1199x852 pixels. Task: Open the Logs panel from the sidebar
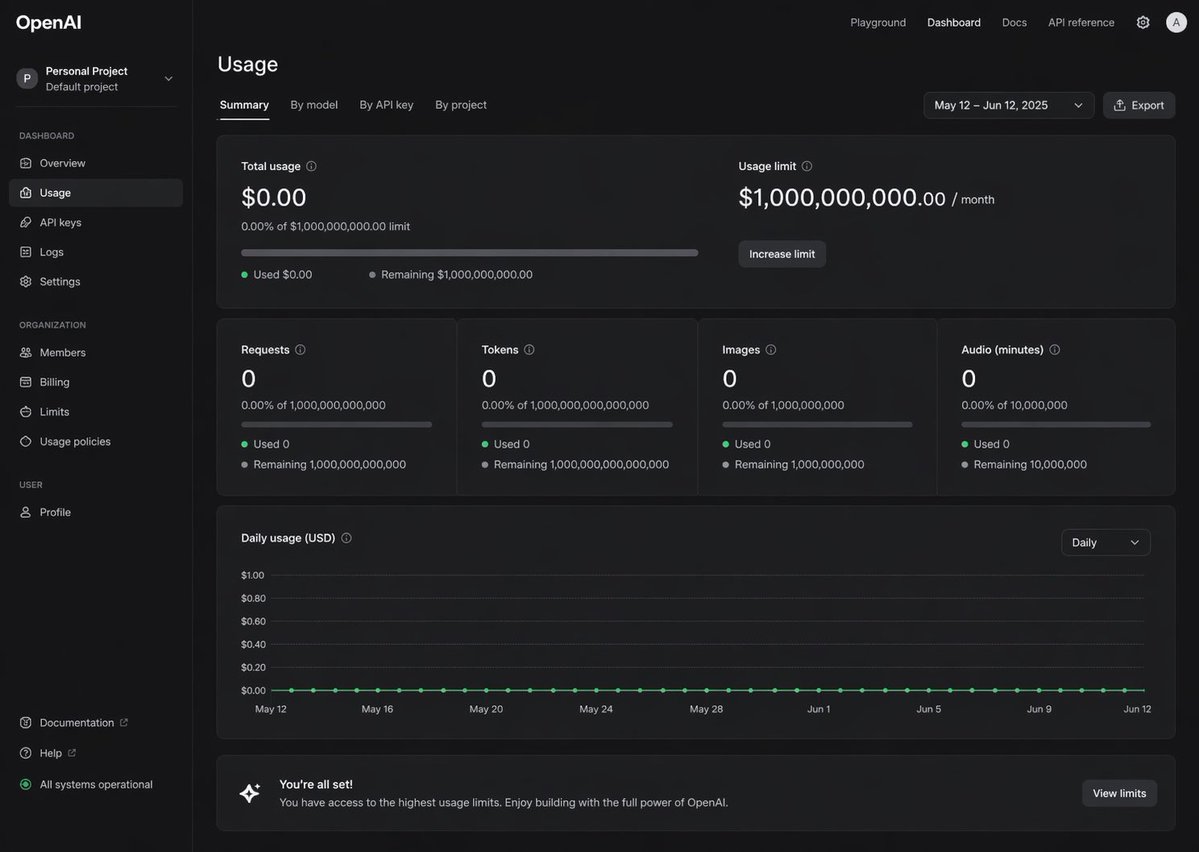coord(51,249)
